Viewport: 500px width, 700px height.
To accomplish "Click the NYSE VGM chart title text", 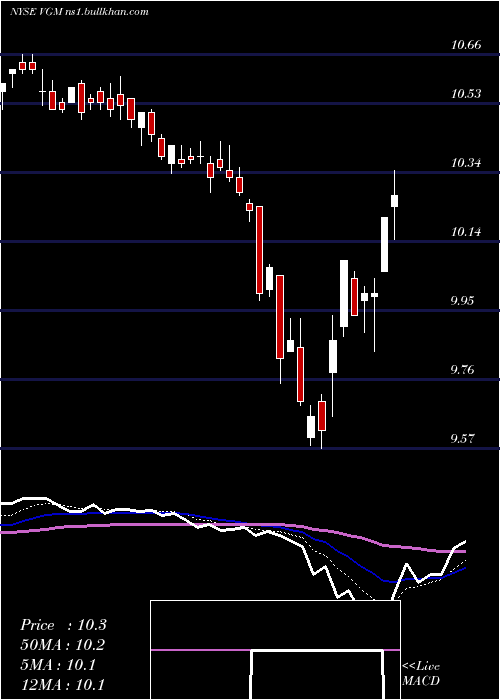I will click(79, 12).
